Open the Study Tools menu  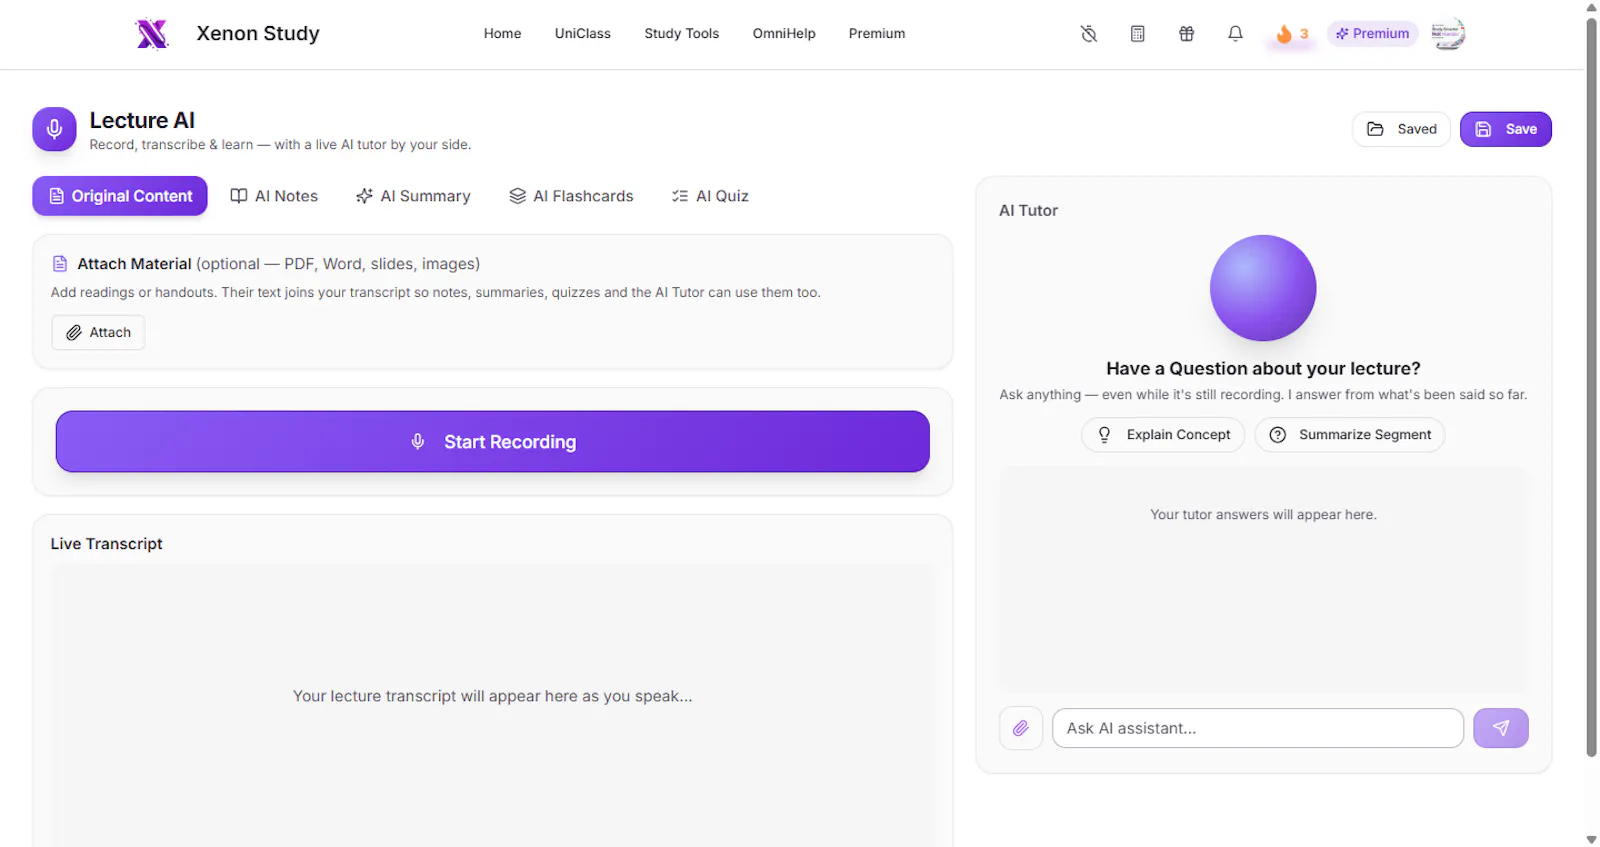pyautogui.click(x=682, y=34)
